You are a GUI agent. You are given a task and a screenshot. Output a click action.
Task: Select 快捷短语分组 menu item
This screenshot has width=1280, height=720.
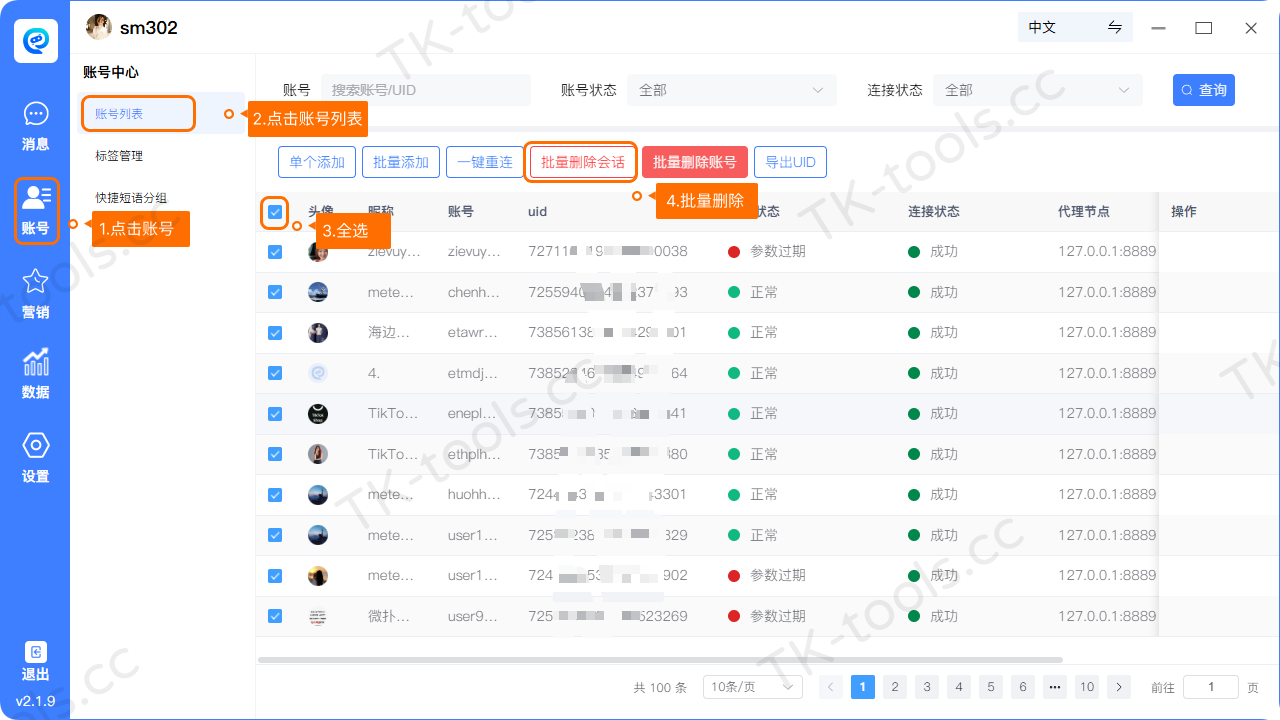(131, 198)
